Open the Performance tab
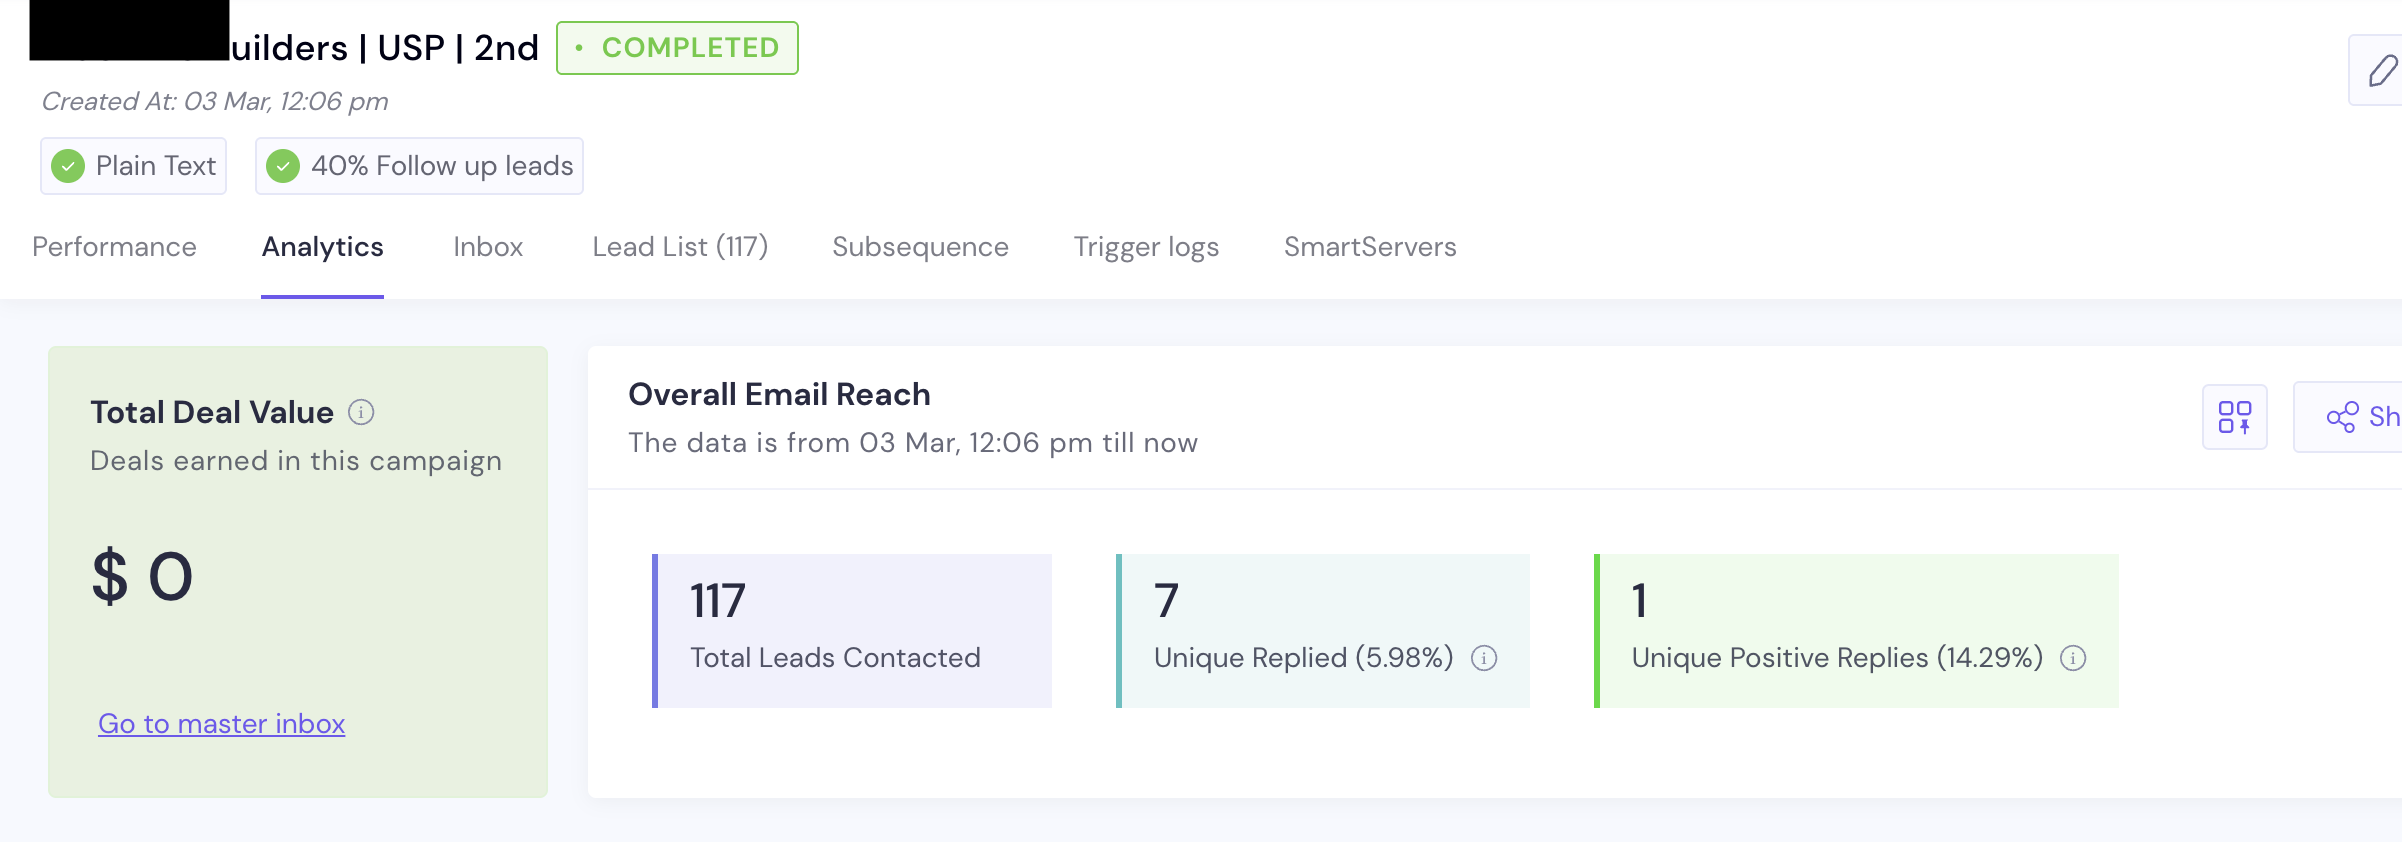2402x842 pixels. pyautogui.click(x=114, y=247)
